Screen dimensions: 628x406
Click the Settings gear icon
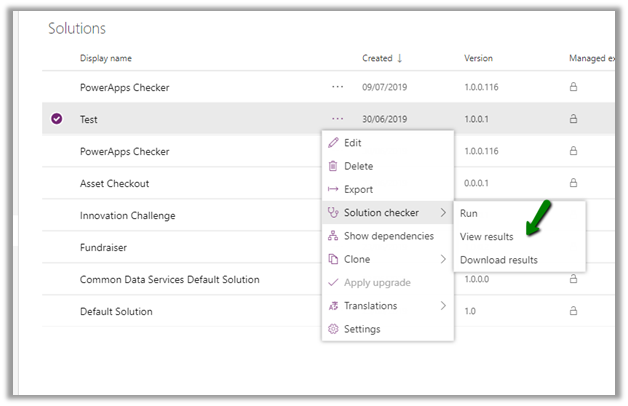click(334, 329)
